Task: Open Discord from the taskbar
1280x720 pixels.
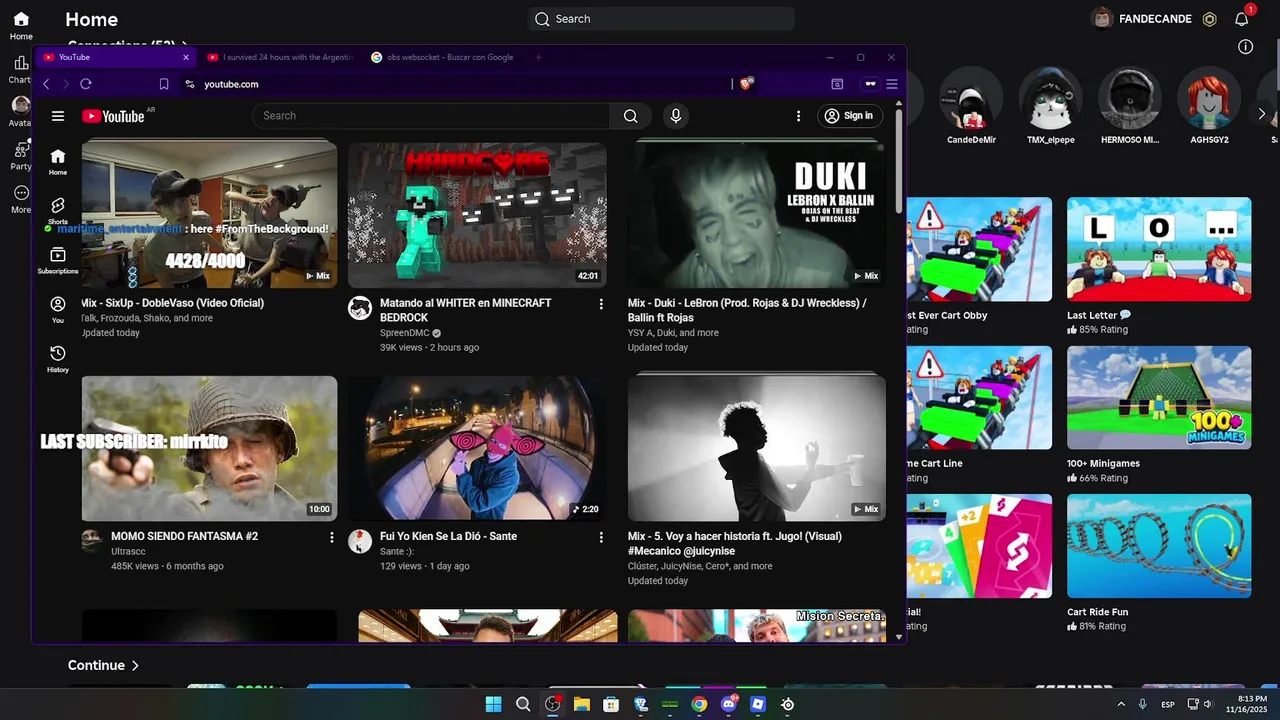Action: click(729, 704)
